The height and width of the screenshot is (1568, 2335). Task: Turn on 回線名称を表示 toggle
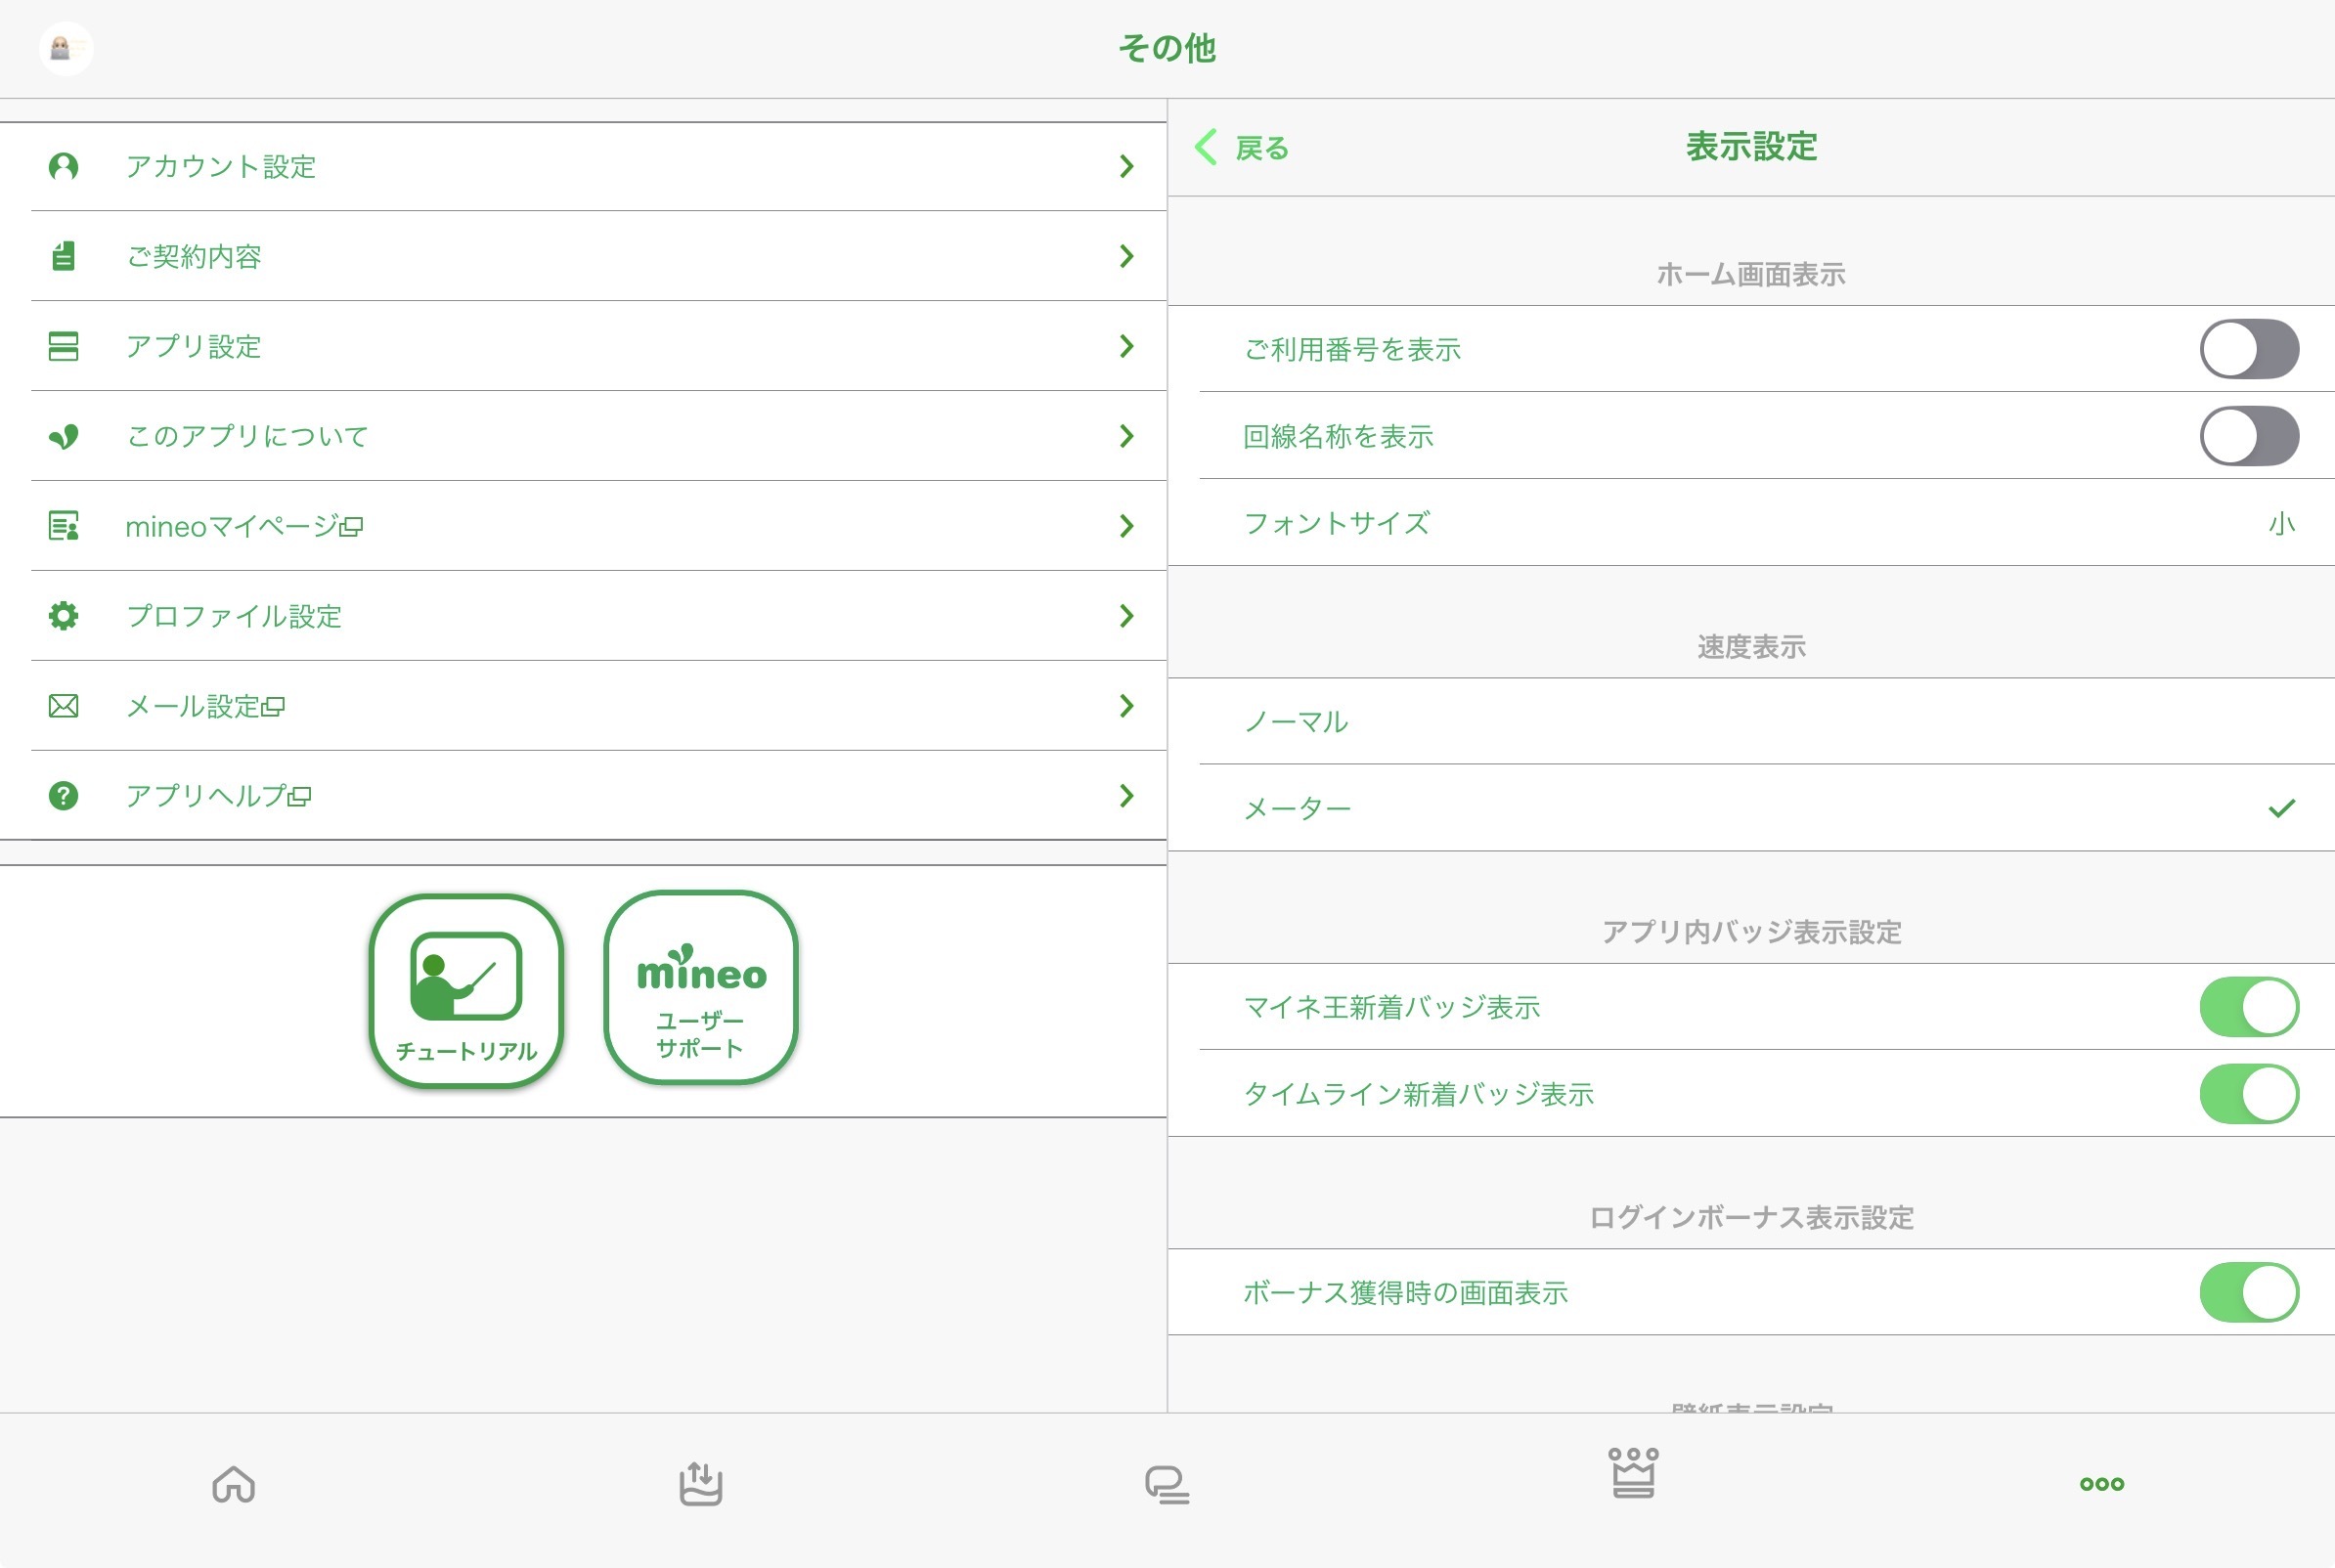click(x=2248, y=436)
